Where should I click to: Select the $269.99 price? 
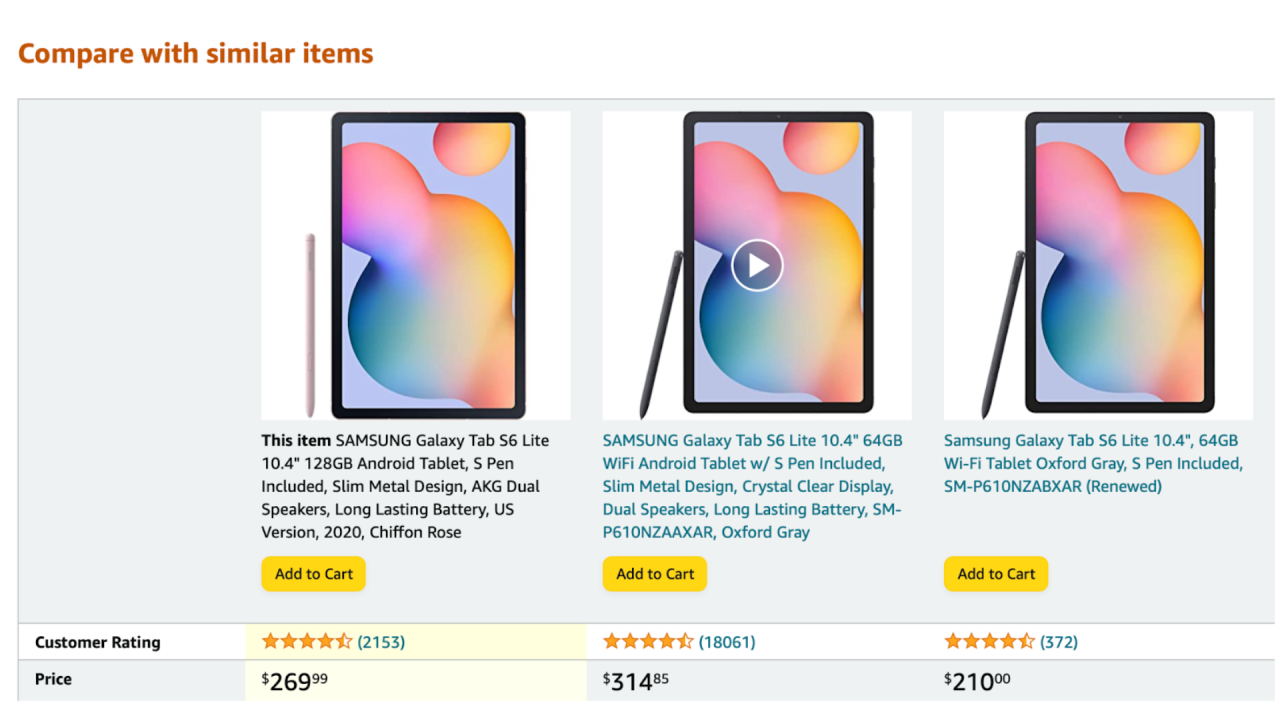tap(295, 682)
